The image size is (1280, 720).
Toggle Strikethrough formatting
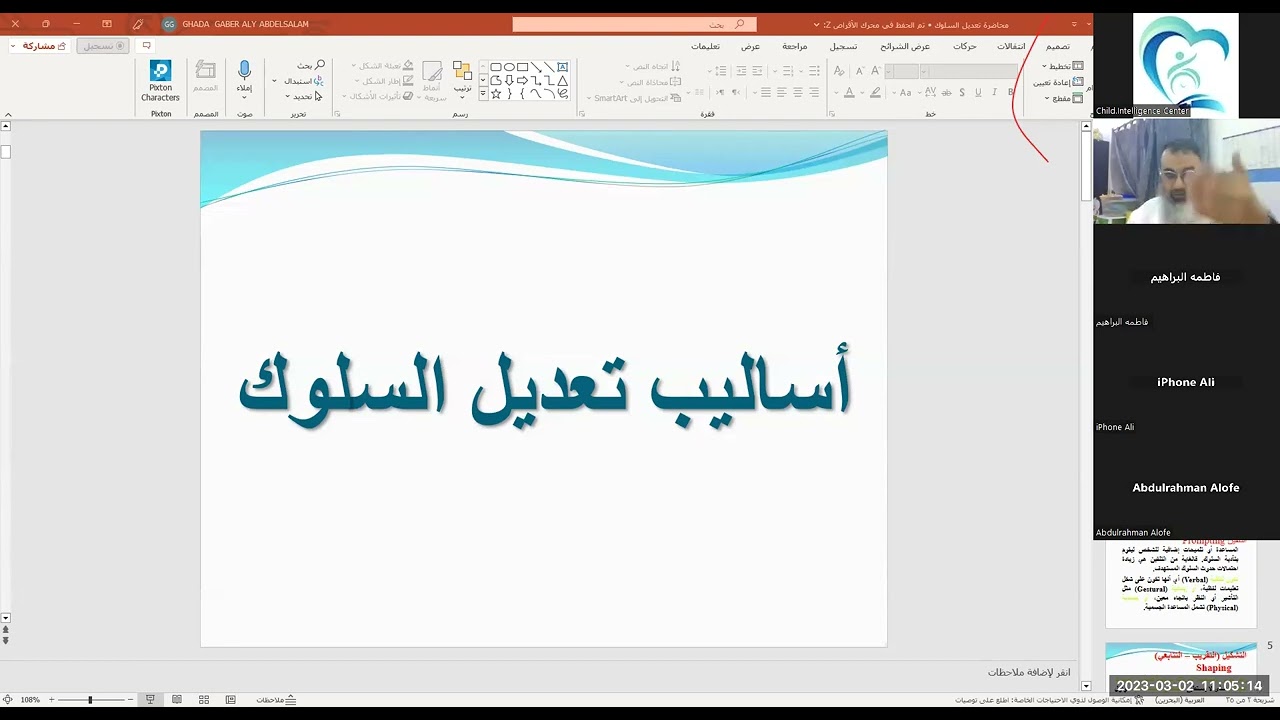(x=947, y=92)
